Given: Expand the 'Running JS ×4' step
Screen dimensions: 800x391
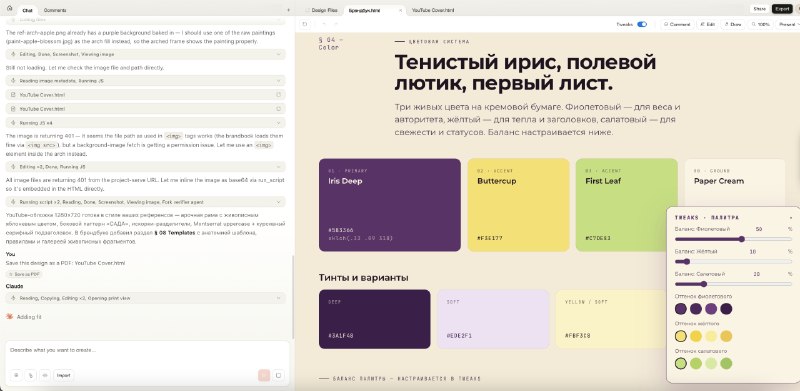Looking at the screenshot, I should coord(145,123).
